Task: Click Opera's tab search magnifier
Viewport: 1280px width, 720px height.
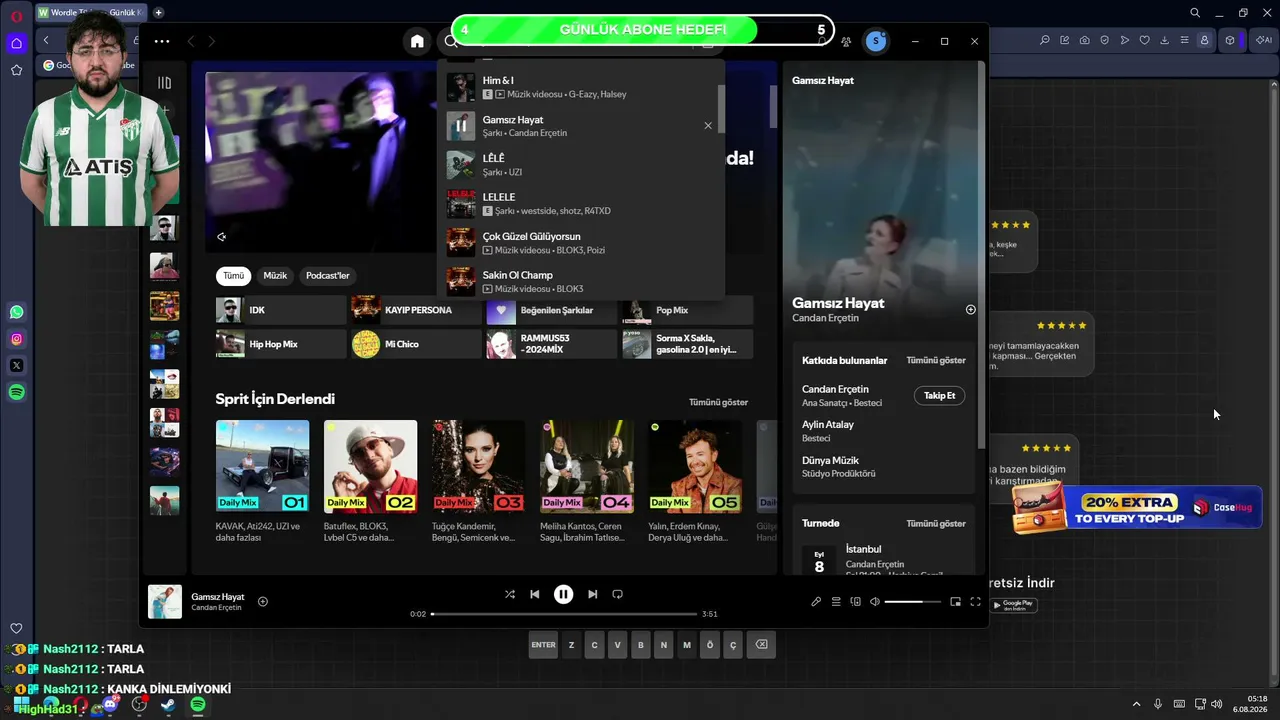Action: (1195, 13)
